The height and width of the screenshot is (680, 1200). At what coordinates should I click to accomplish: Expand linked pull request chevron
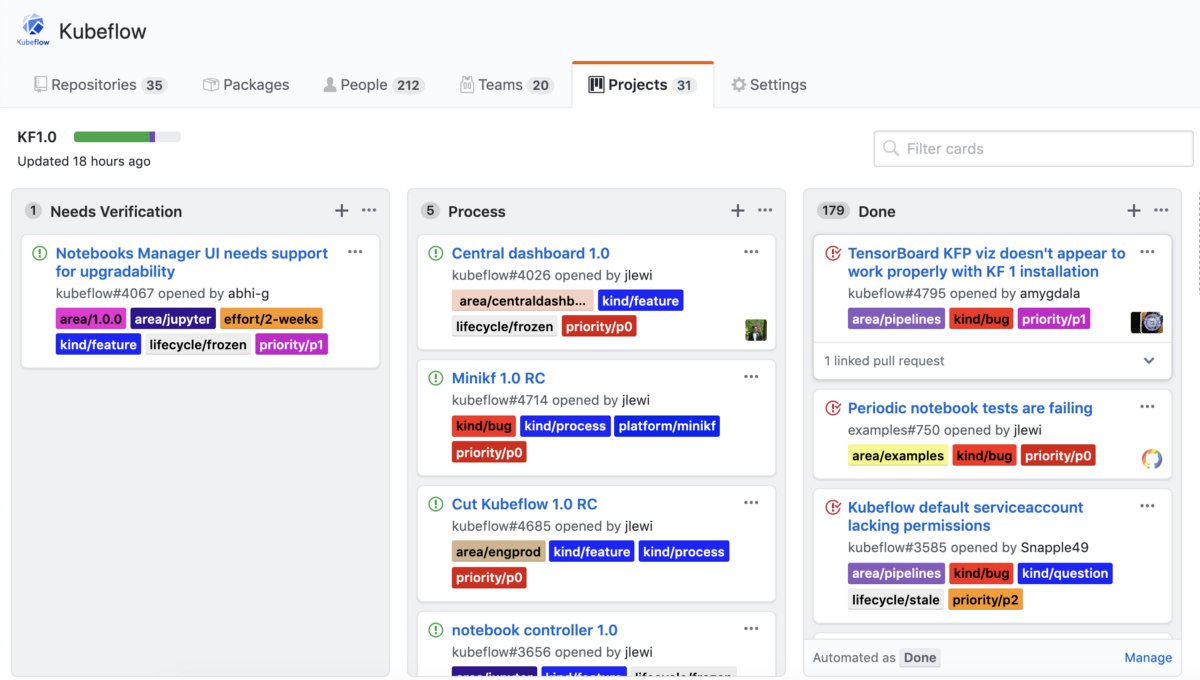[x=1149, y=361]
